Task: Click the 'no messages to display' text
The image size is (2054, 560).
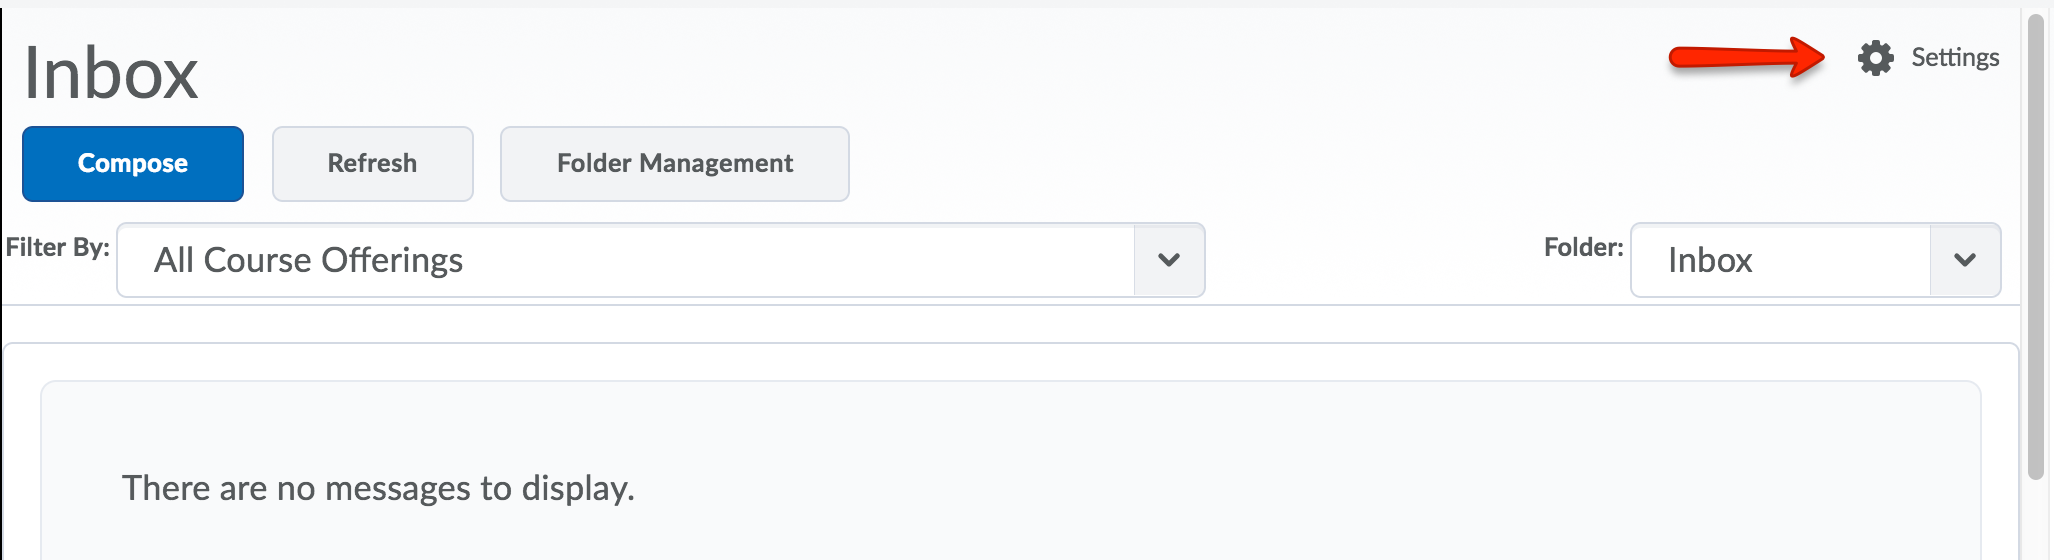Action: [378, 488]
